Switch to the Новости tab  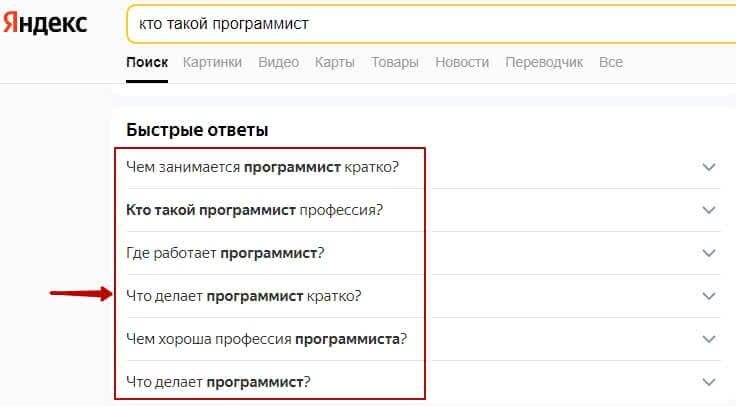point(462,62)
